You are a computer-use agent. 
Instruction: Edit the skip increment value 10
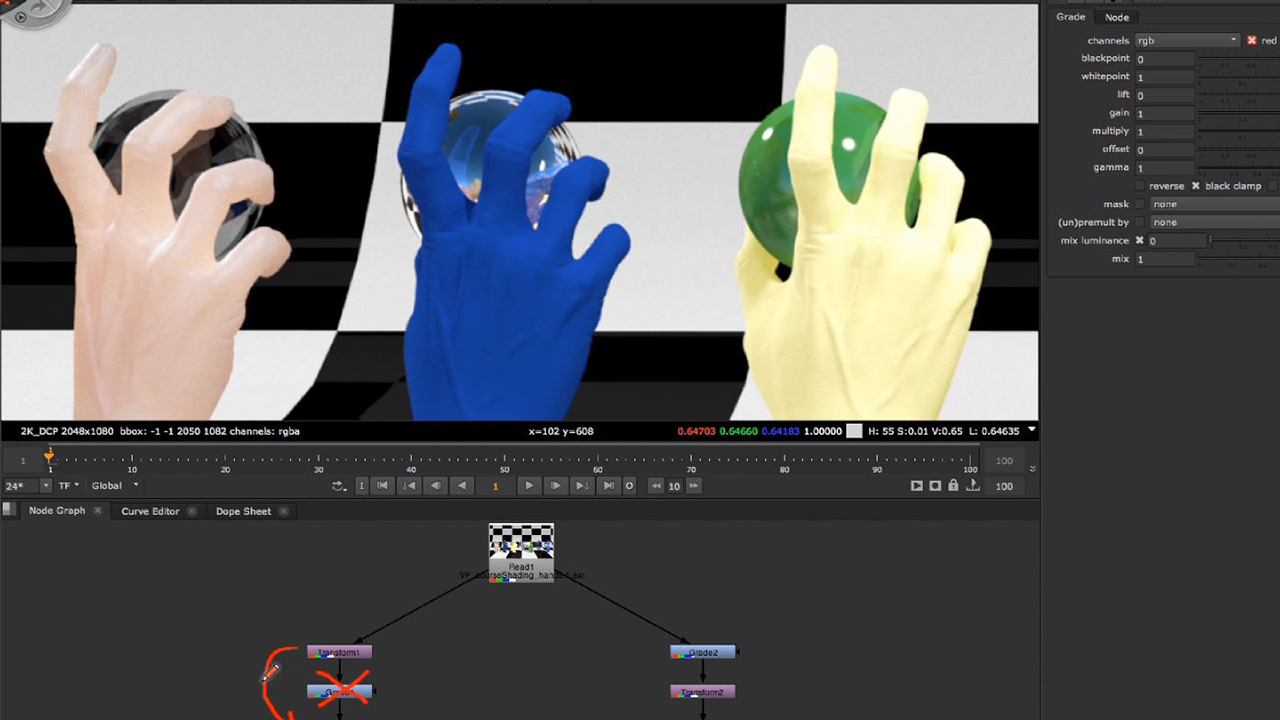point(674,486)
